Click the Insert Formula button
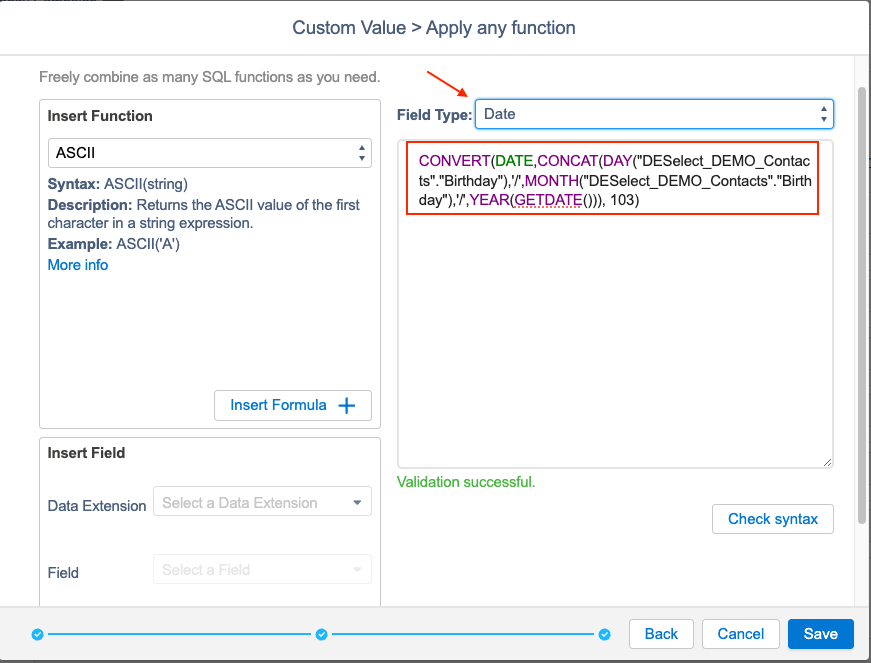 coord(293,405)
